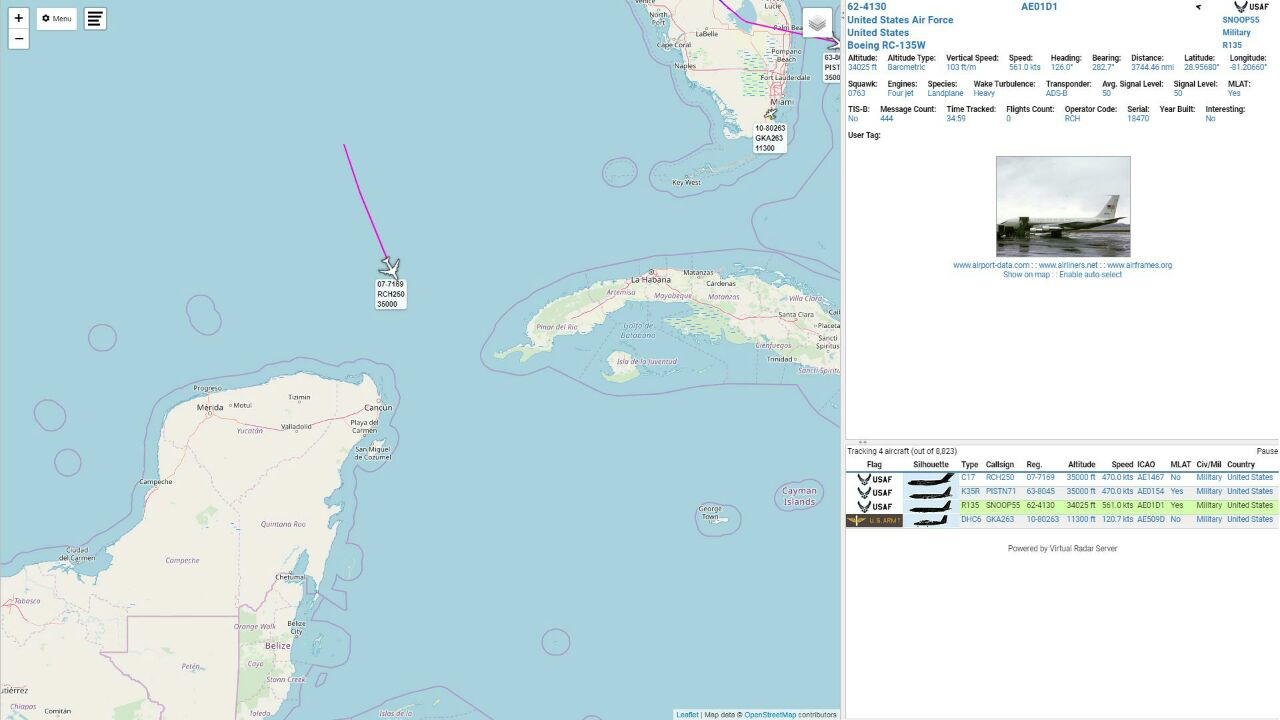
Task: Click the GKA263 map label box
Action: [x=769, y=138]
